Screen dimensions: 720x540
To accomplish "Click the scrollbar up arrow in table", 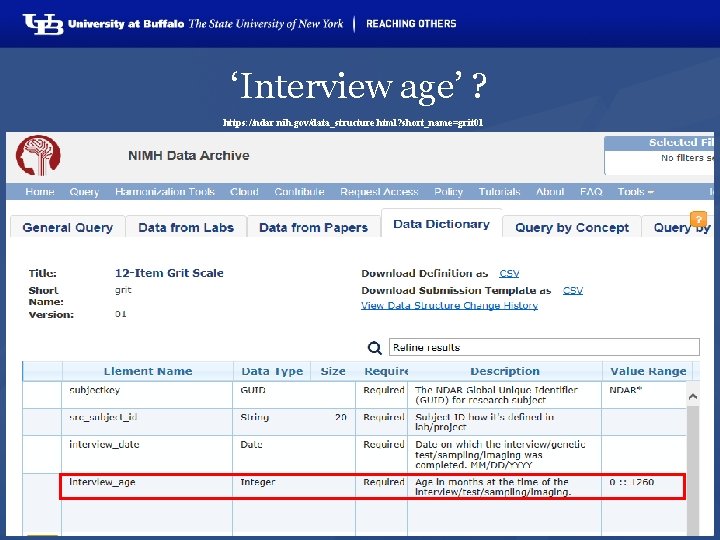I will pyautogui.click(x=693, y=396).
